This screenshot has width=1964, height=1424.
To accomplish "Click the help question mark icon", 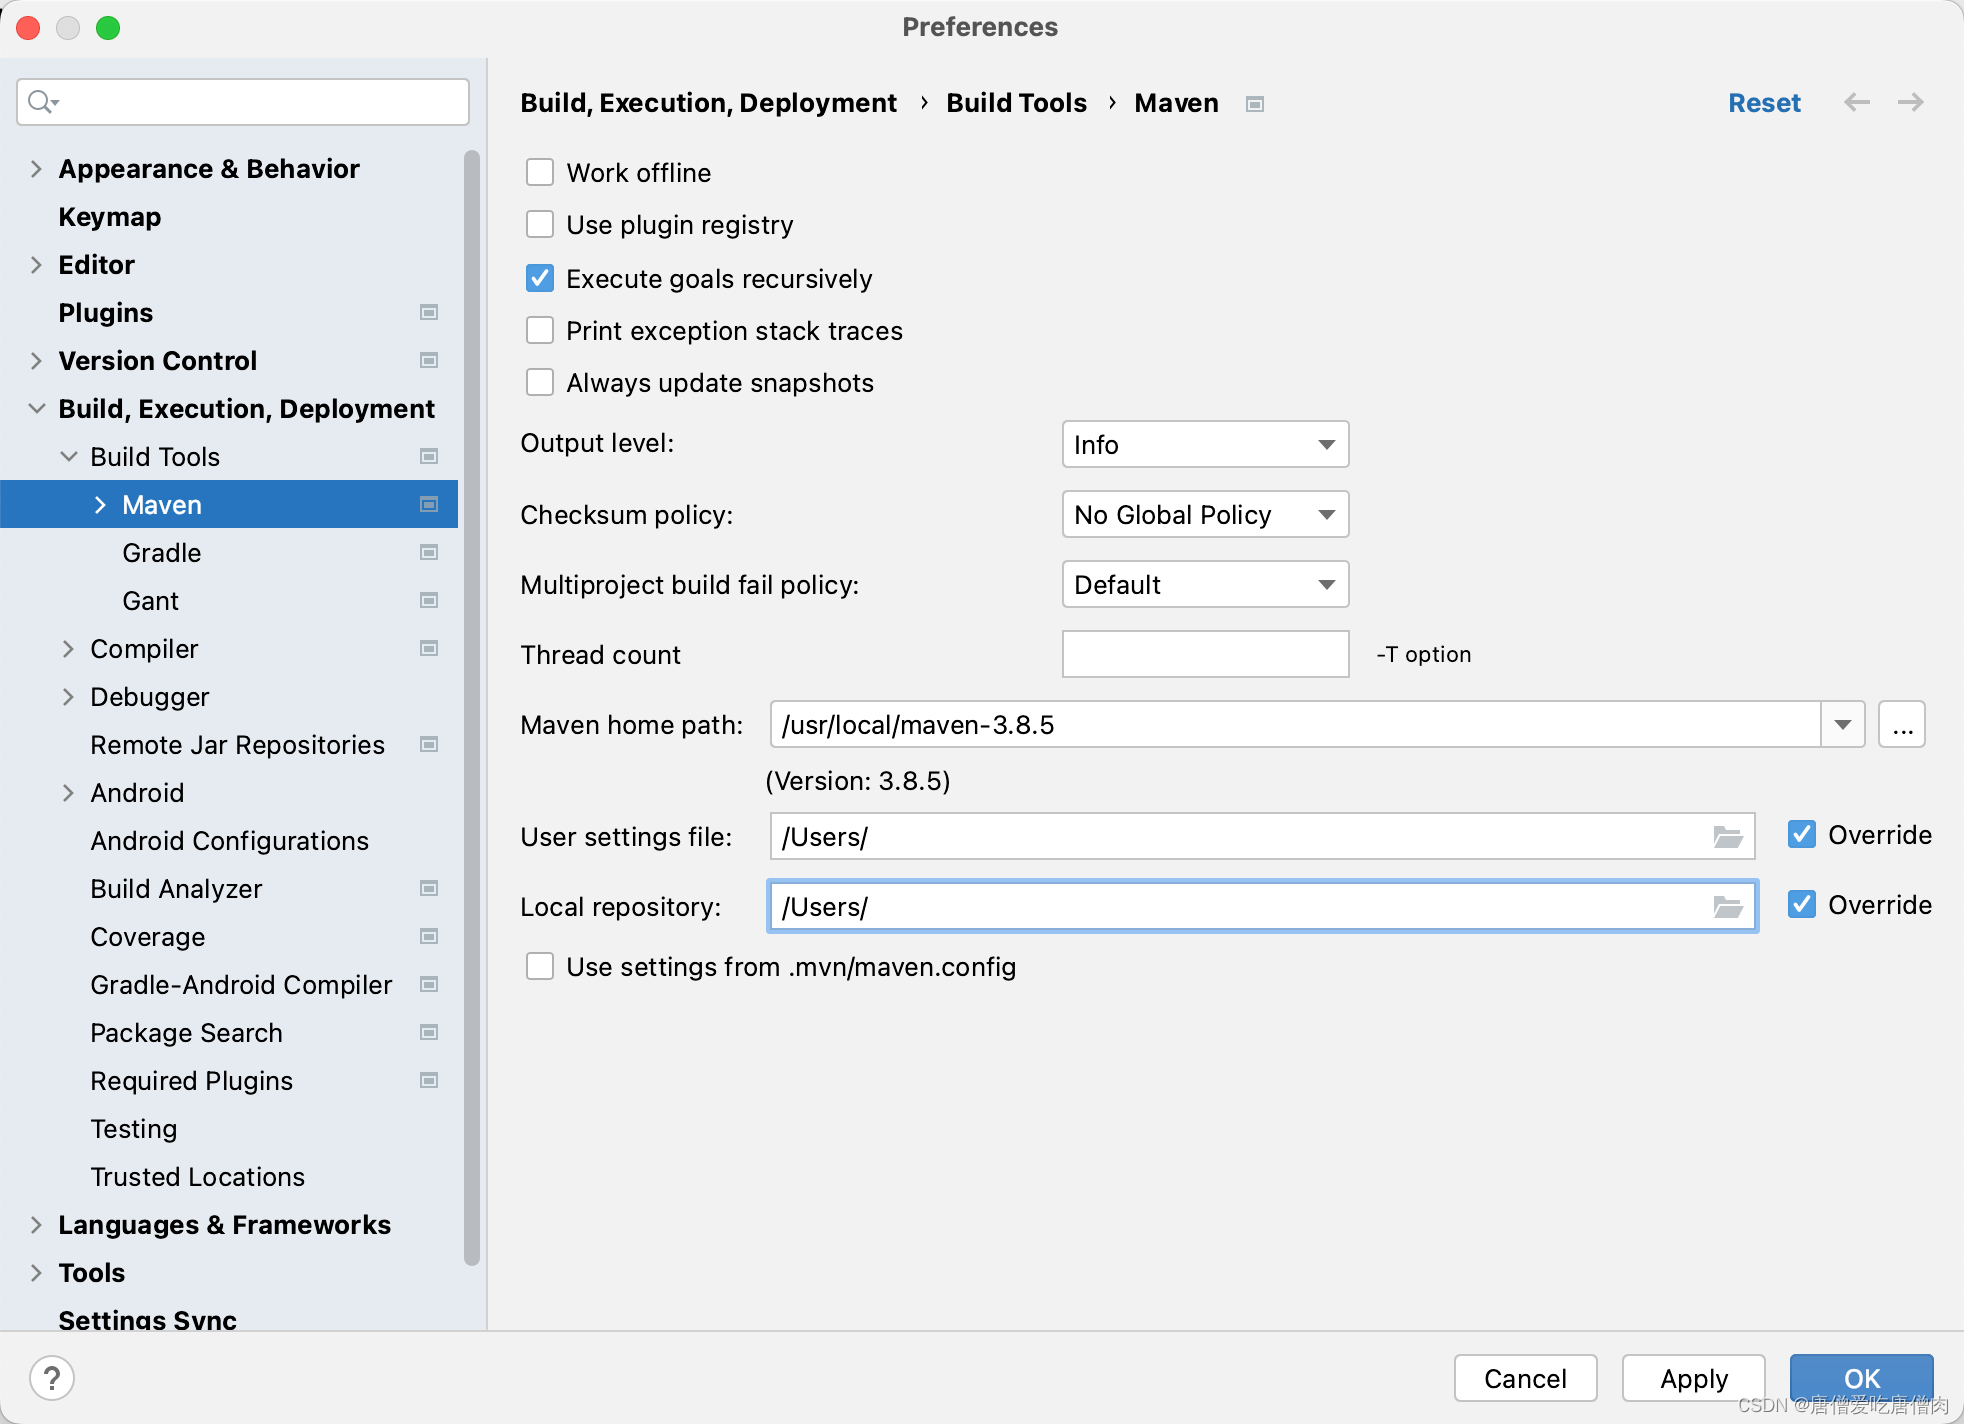I will point(52,1377).
